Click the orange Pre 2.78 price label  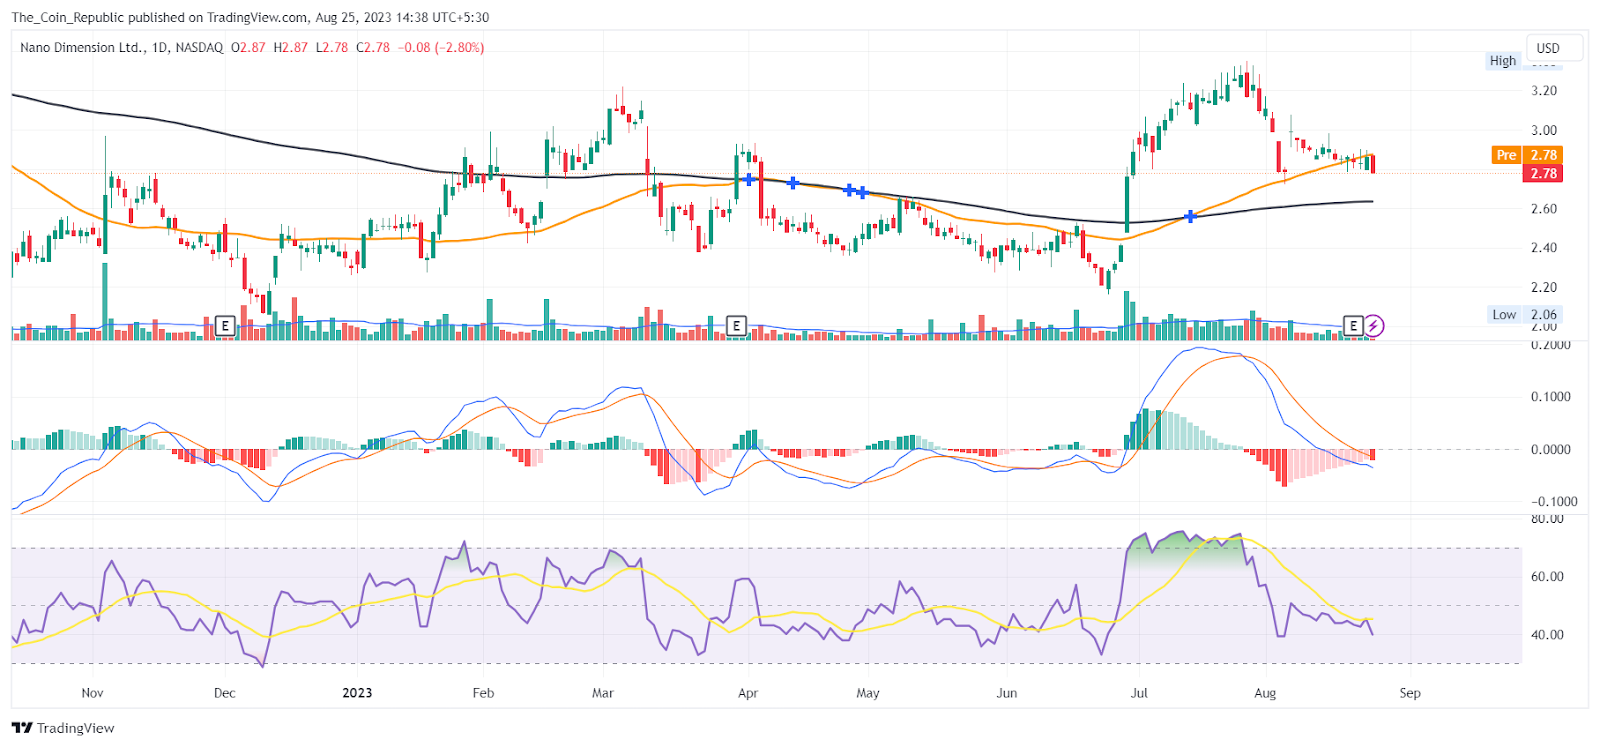tap(1526, 155)
